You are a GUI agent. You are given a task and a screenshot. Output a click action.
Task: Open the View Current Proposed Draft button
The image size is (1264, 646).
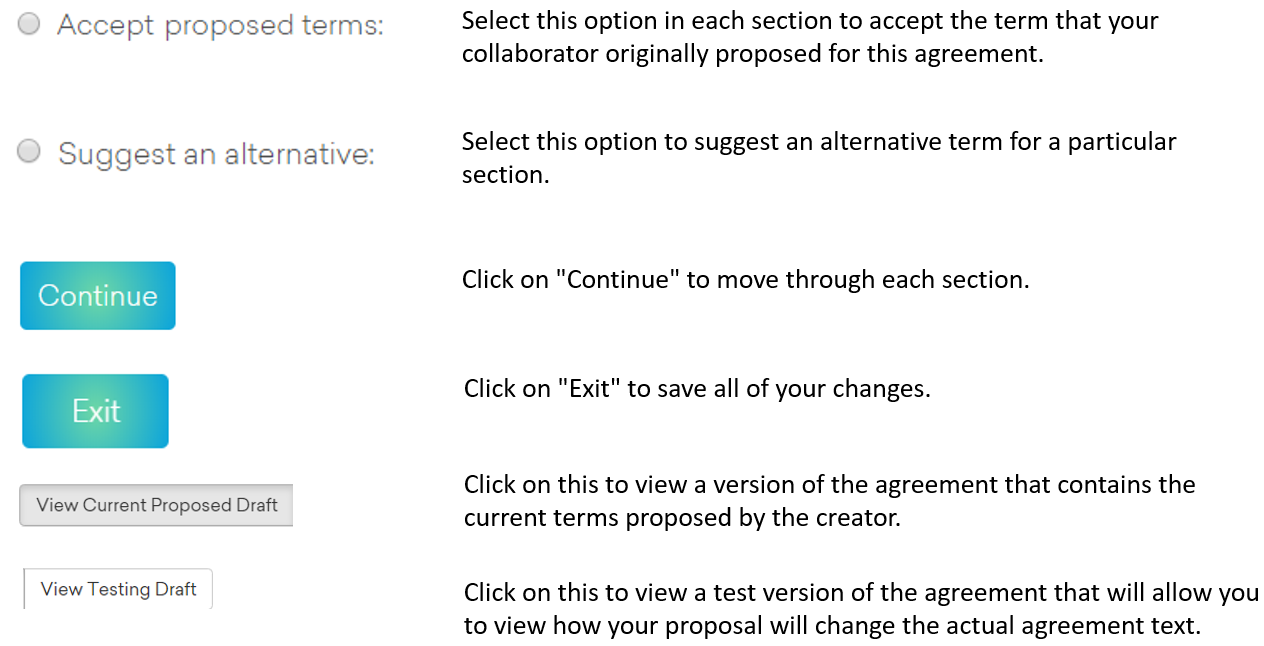click(x=157, y=505)
